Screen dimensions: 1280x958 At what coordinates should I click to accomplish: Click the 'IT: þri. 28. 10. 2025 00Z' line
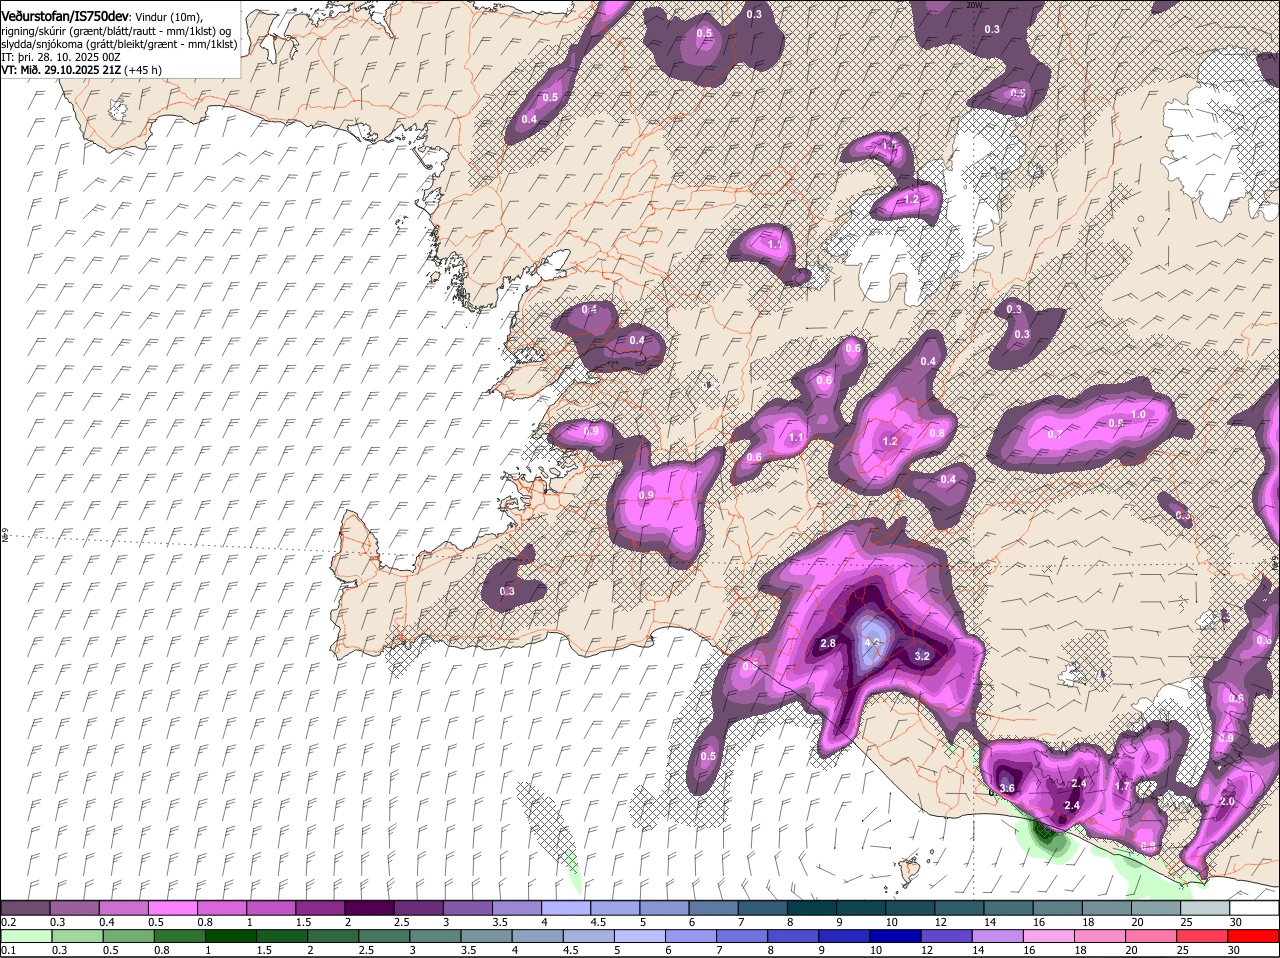point(59,57)
